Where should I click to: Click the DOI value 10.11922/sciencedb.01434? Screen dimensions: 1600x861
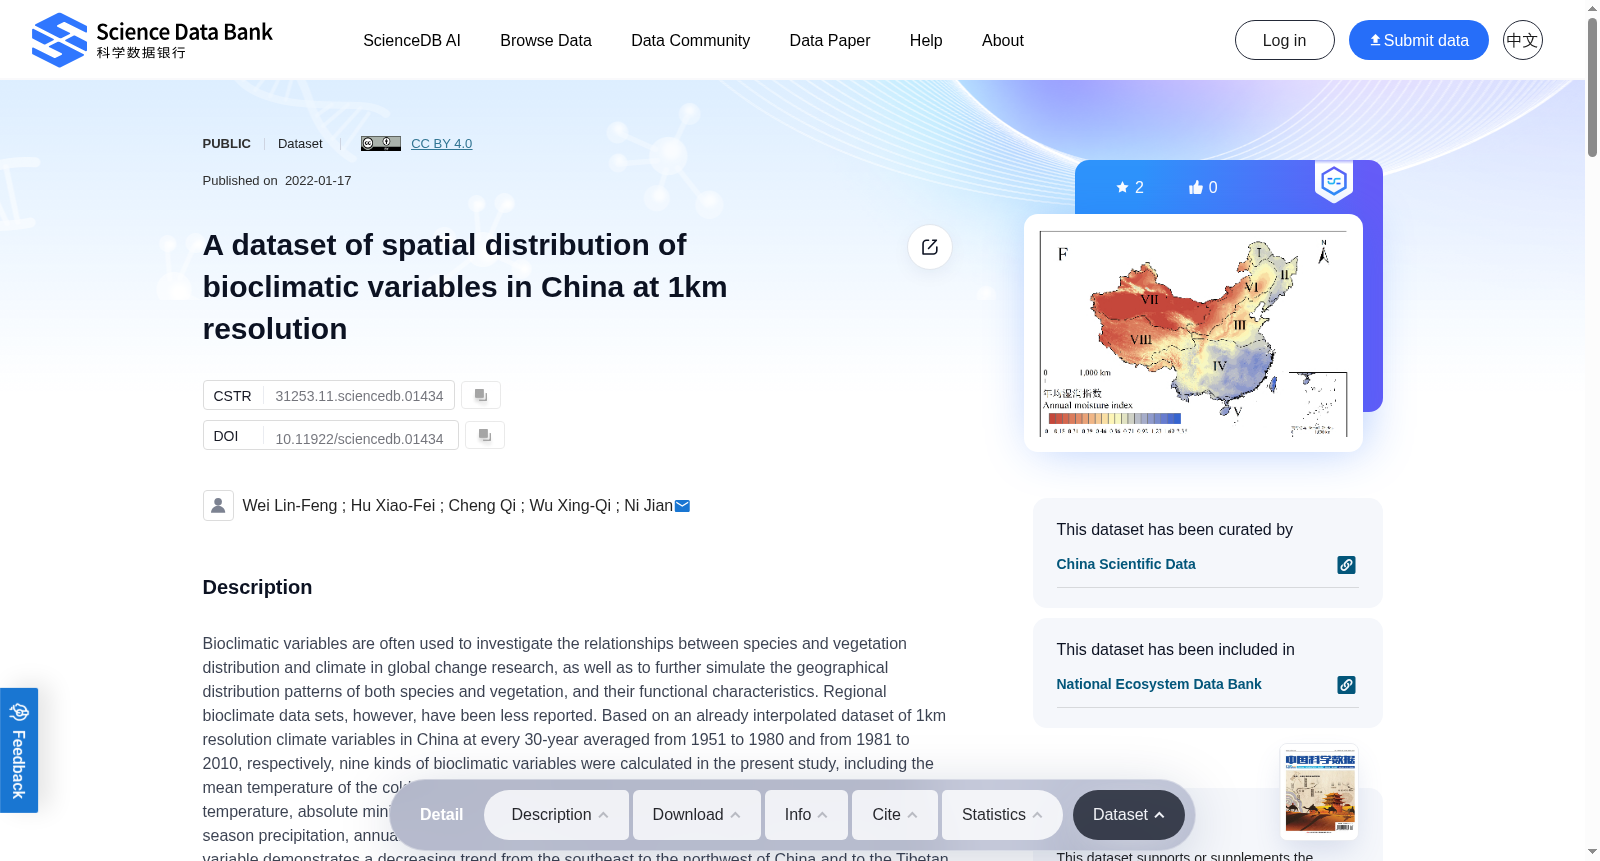359,439
